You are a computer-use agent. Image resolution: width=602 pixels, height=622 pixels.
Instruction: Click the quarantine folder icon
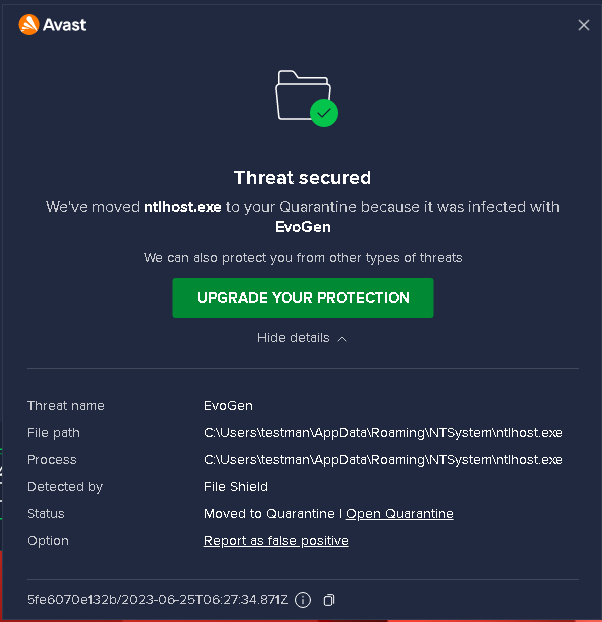point(300,94)
